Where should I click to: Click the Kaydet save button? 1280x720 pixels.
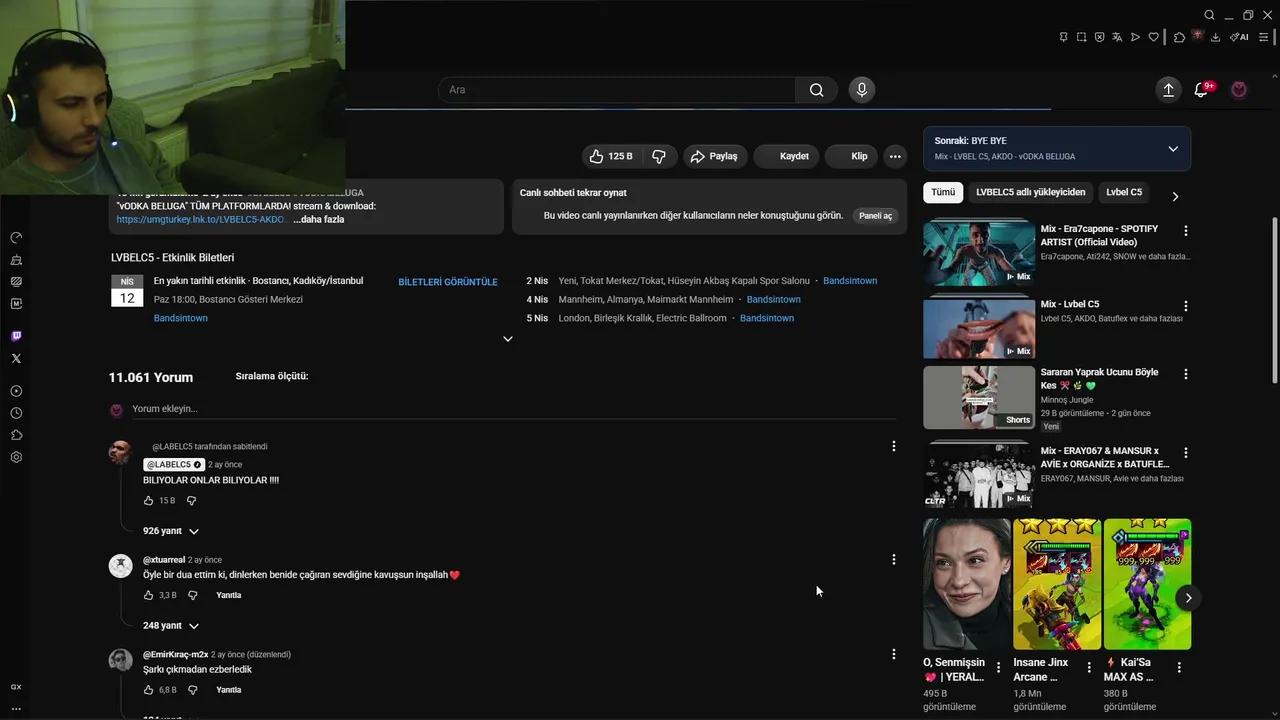[785, 156]
